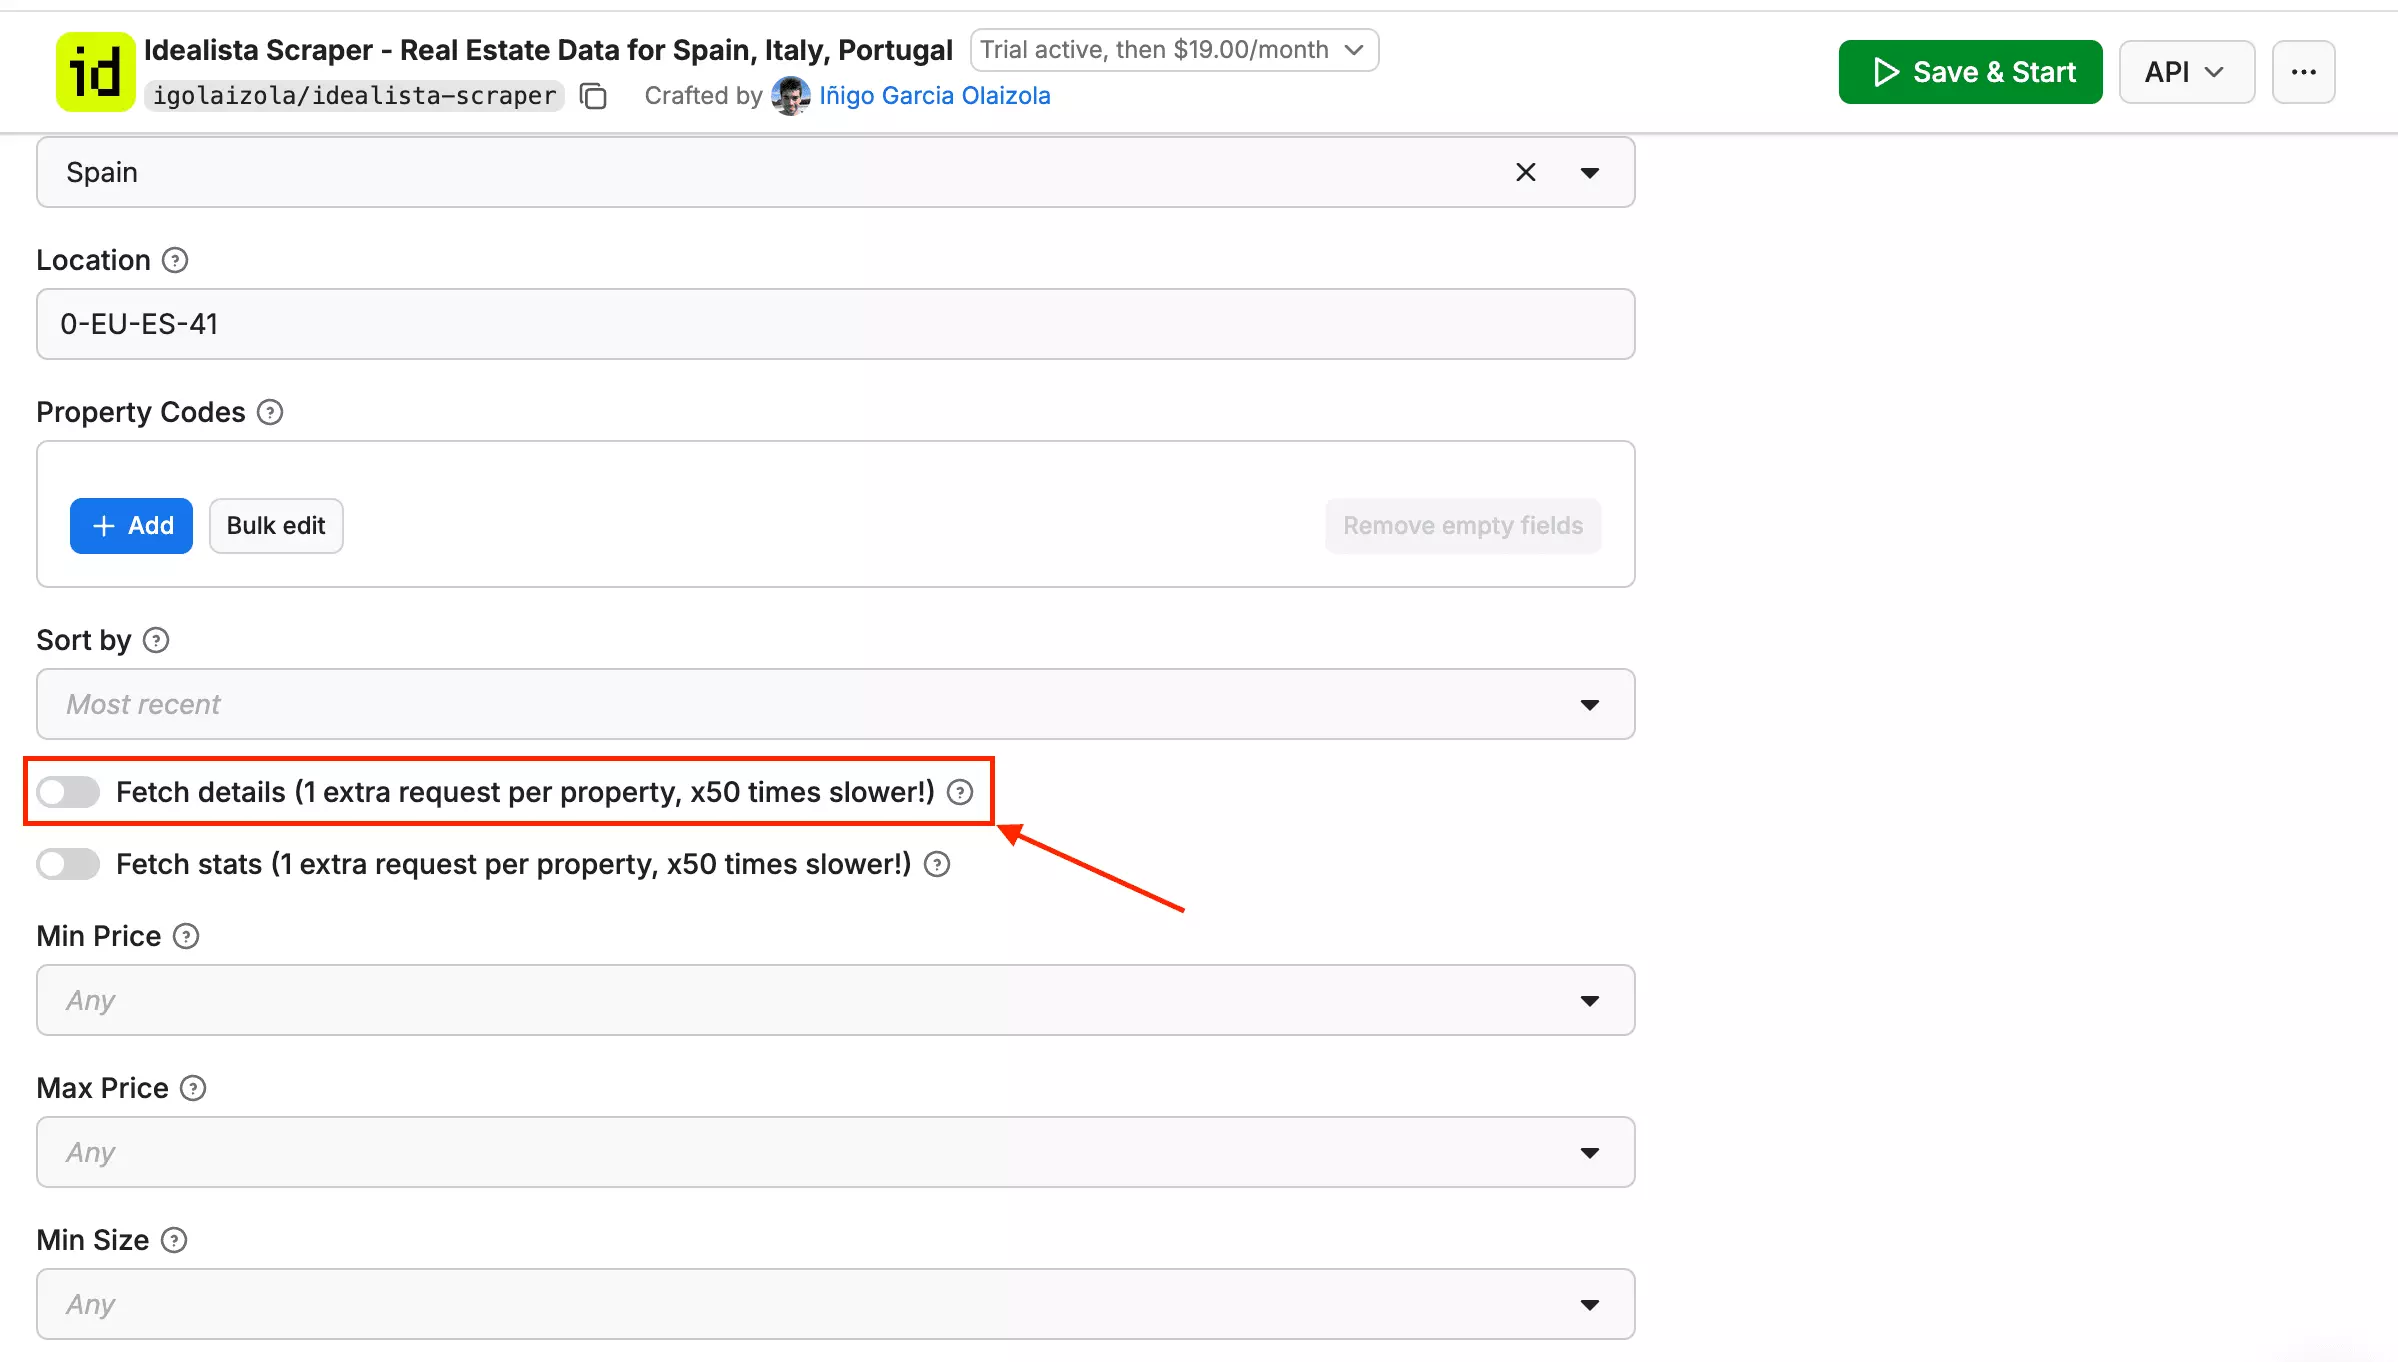
Task: Show help for Property Codes
Action: (x=270, y=412)
